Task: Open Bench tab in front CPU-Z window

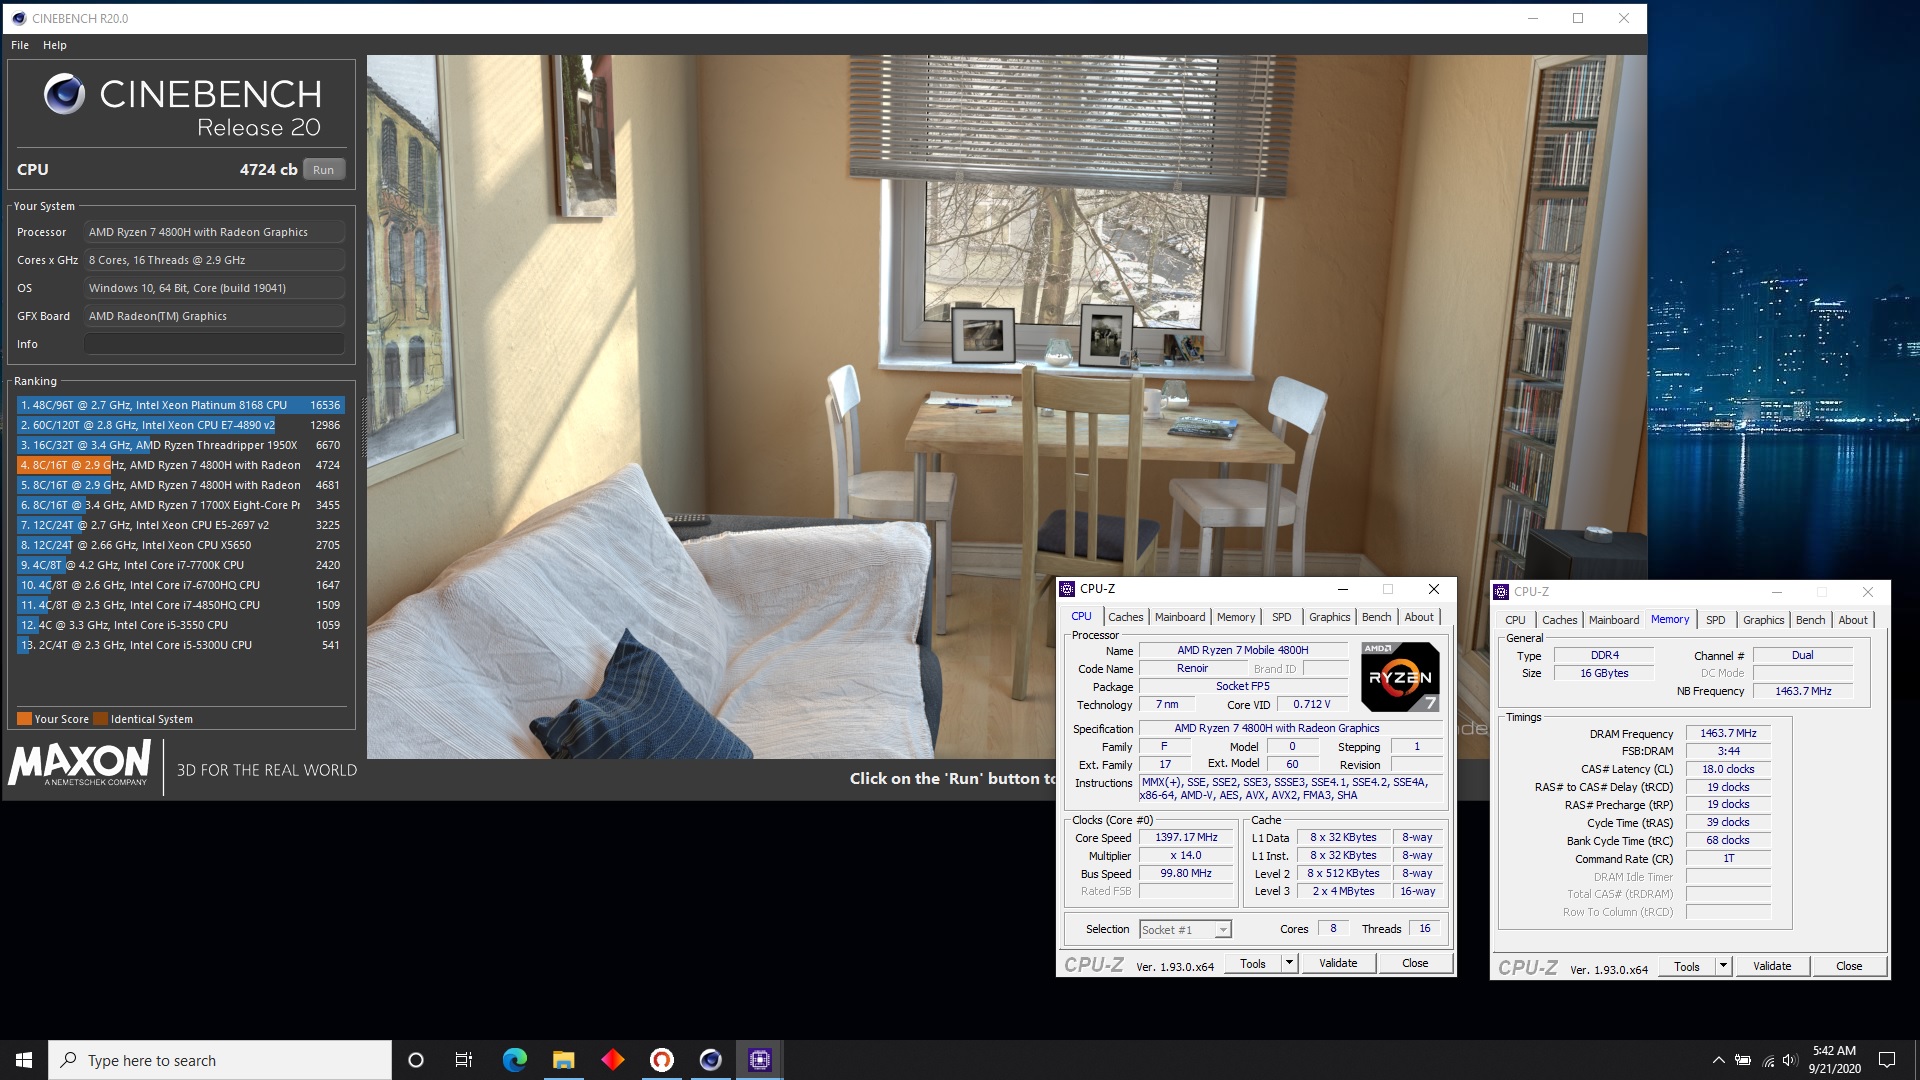Action: (1376, 617)
